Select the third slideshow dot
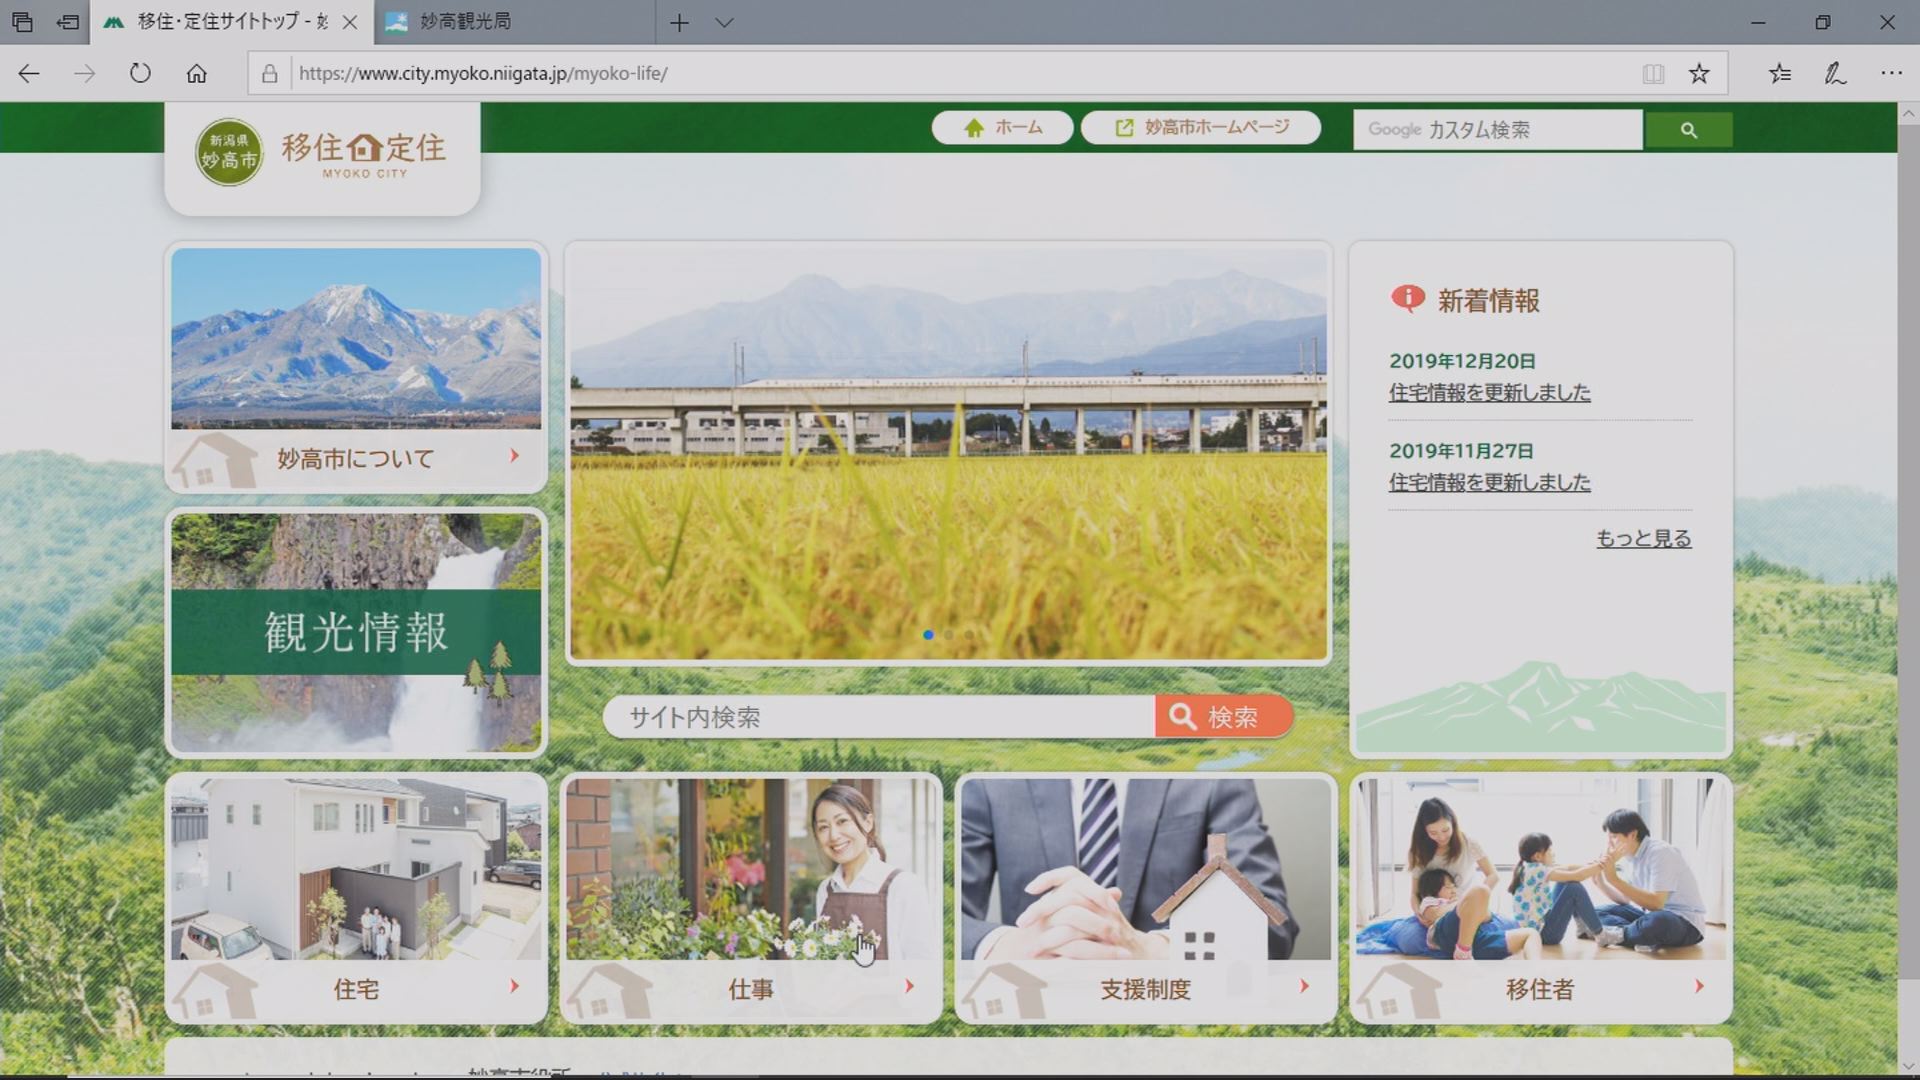1920x1080 pixels. [x=969, y=635]
